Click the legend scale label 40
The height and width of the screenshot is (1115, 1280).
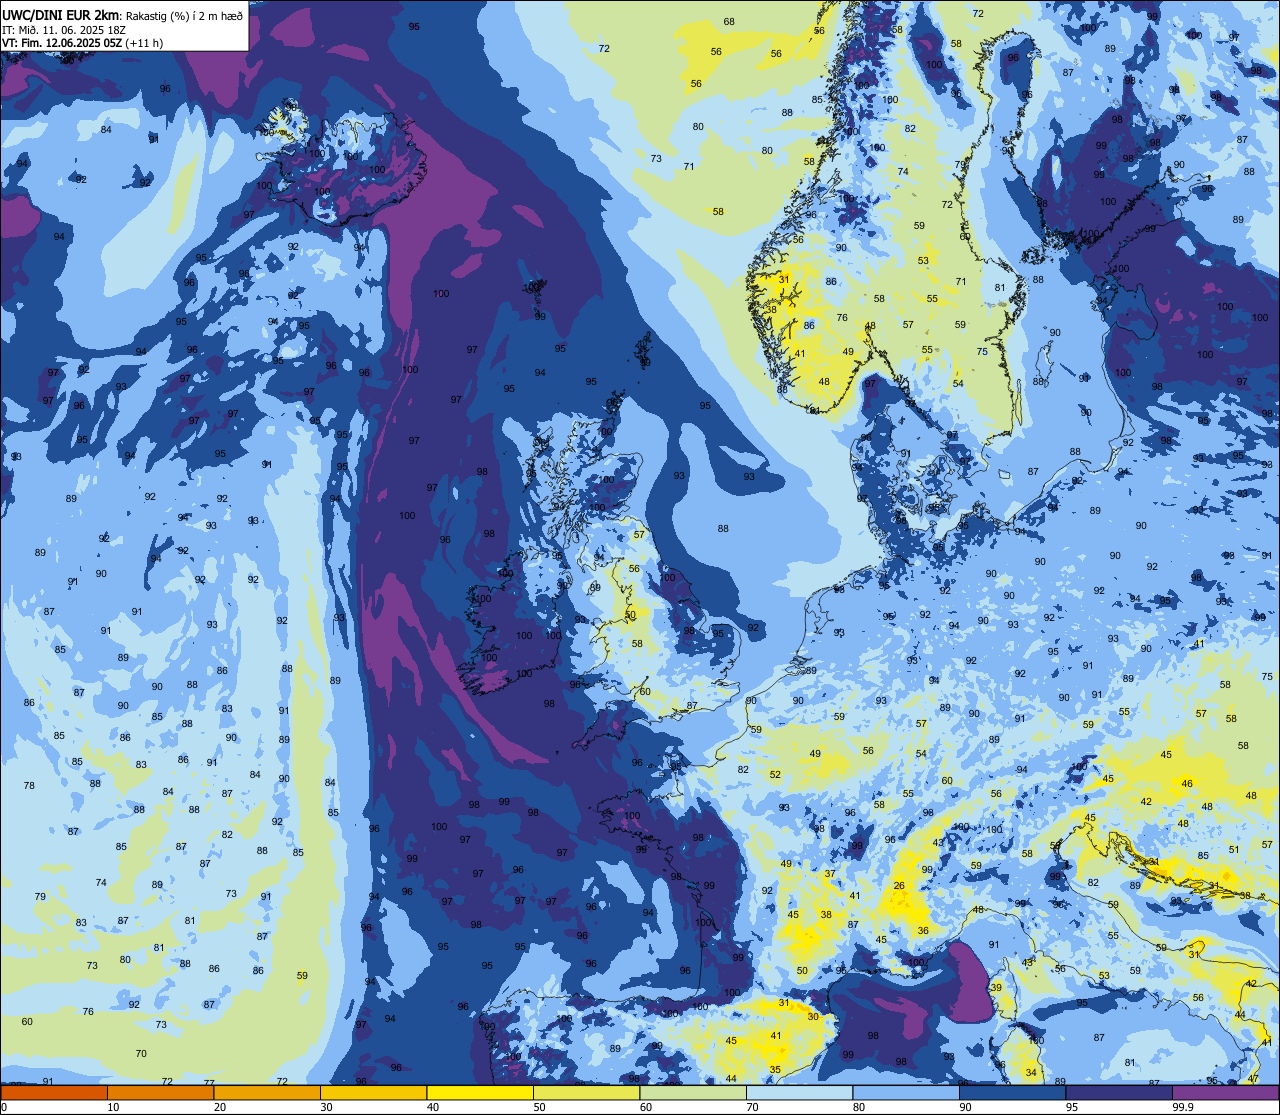coord(433,1107)
